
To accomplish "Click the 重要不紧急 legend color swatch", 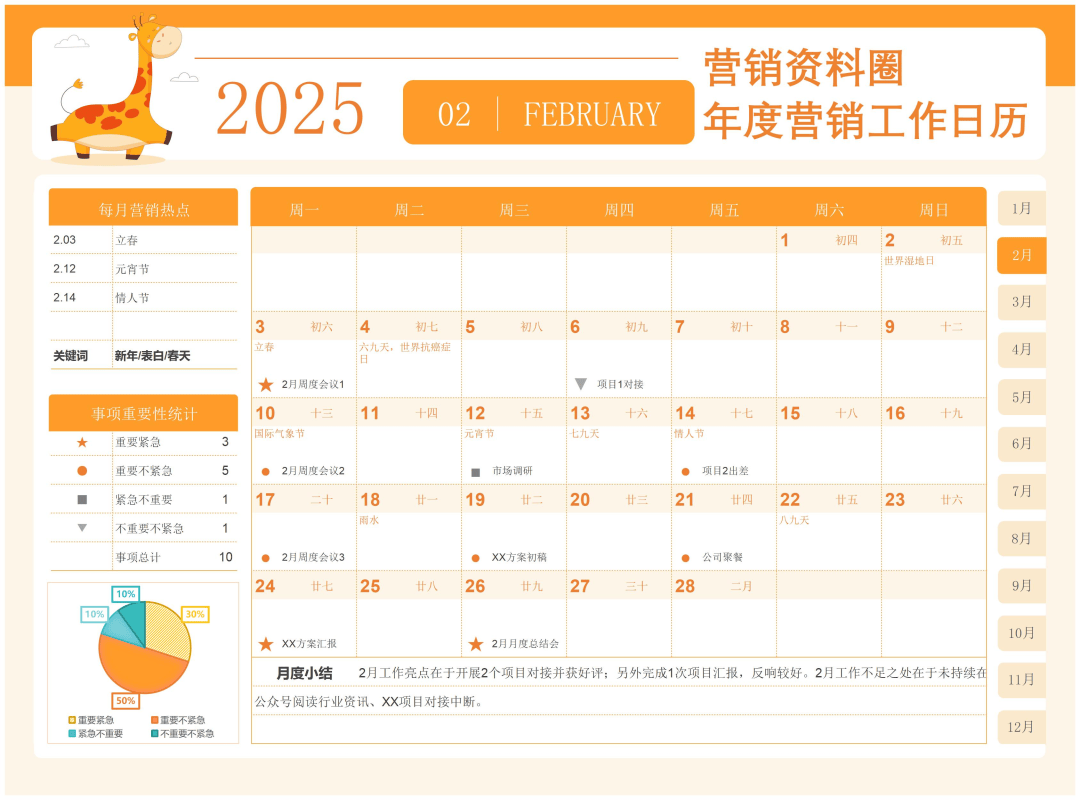I will point(155,720).
